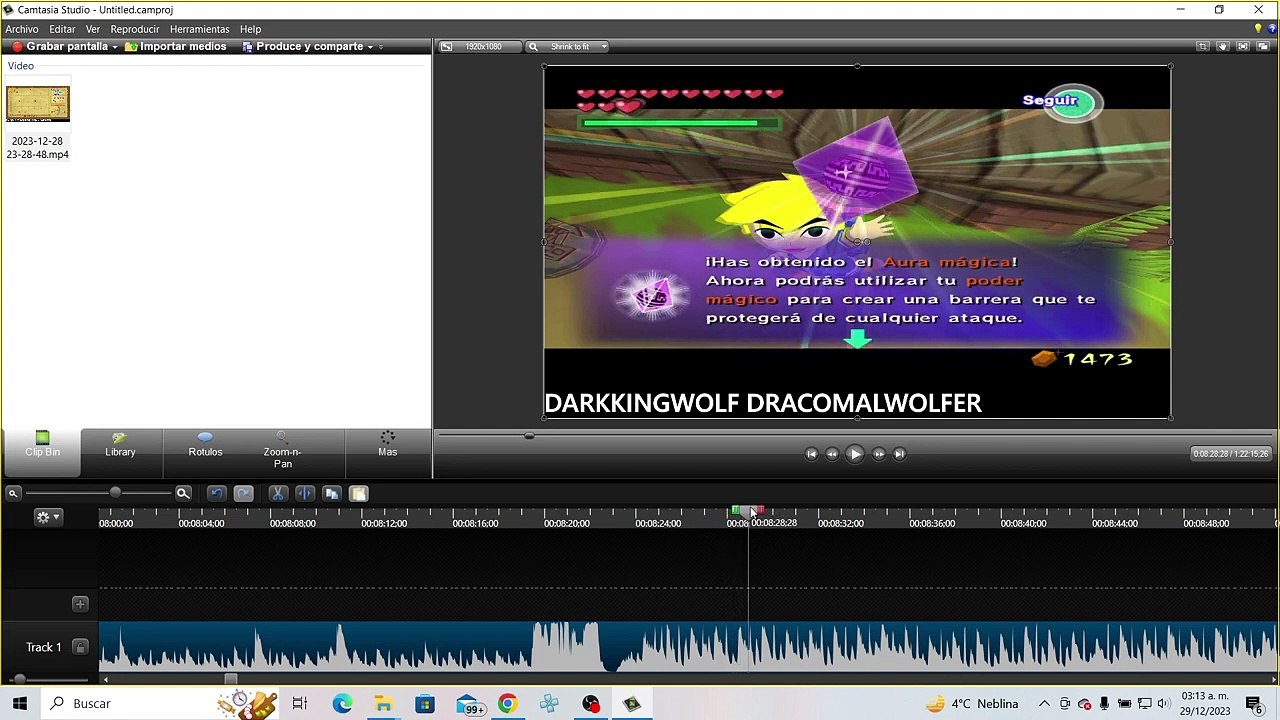Select the crop mode icon above preview
This screenshot has height=720, width=1280.
1203,46
